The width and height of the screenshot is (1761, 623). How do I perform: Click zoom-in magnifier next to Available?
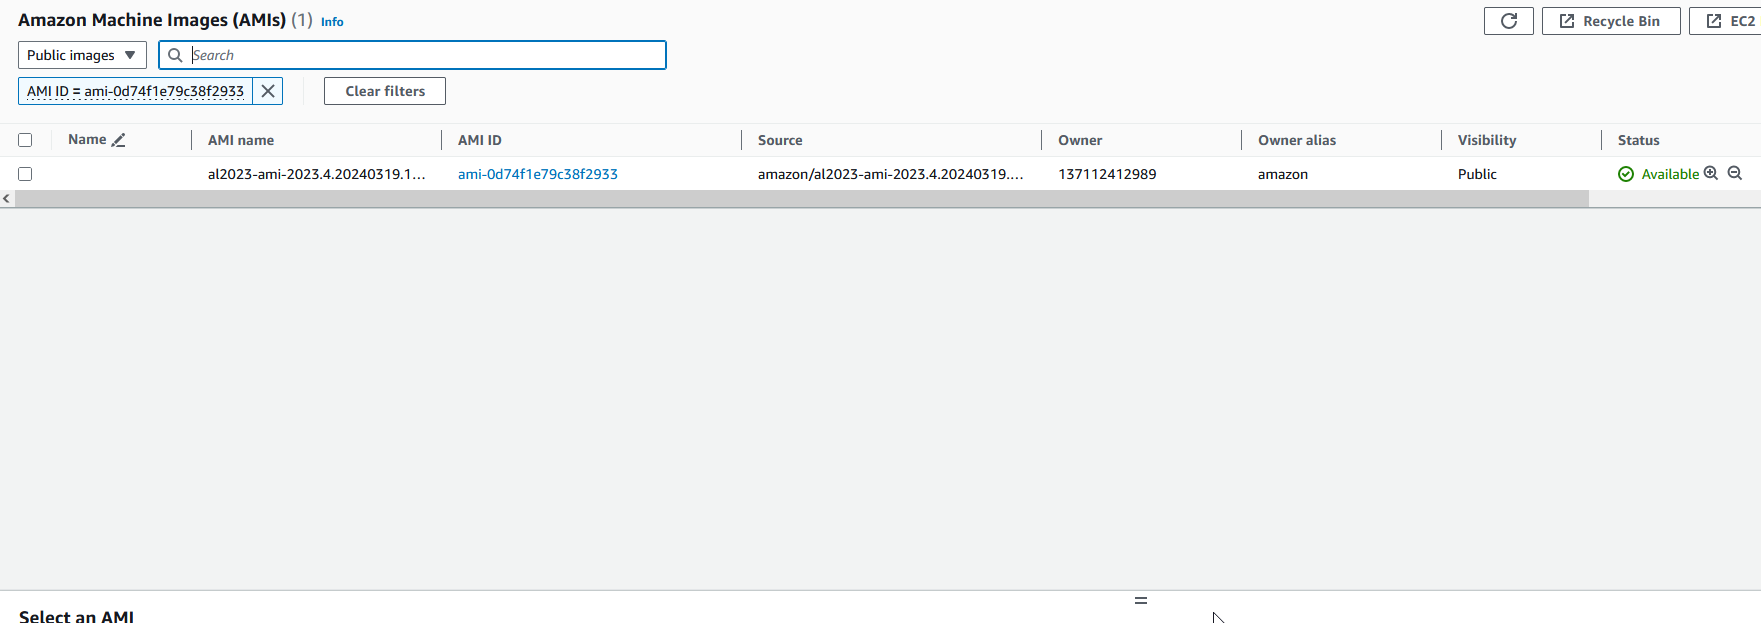tap(1711, 173)
